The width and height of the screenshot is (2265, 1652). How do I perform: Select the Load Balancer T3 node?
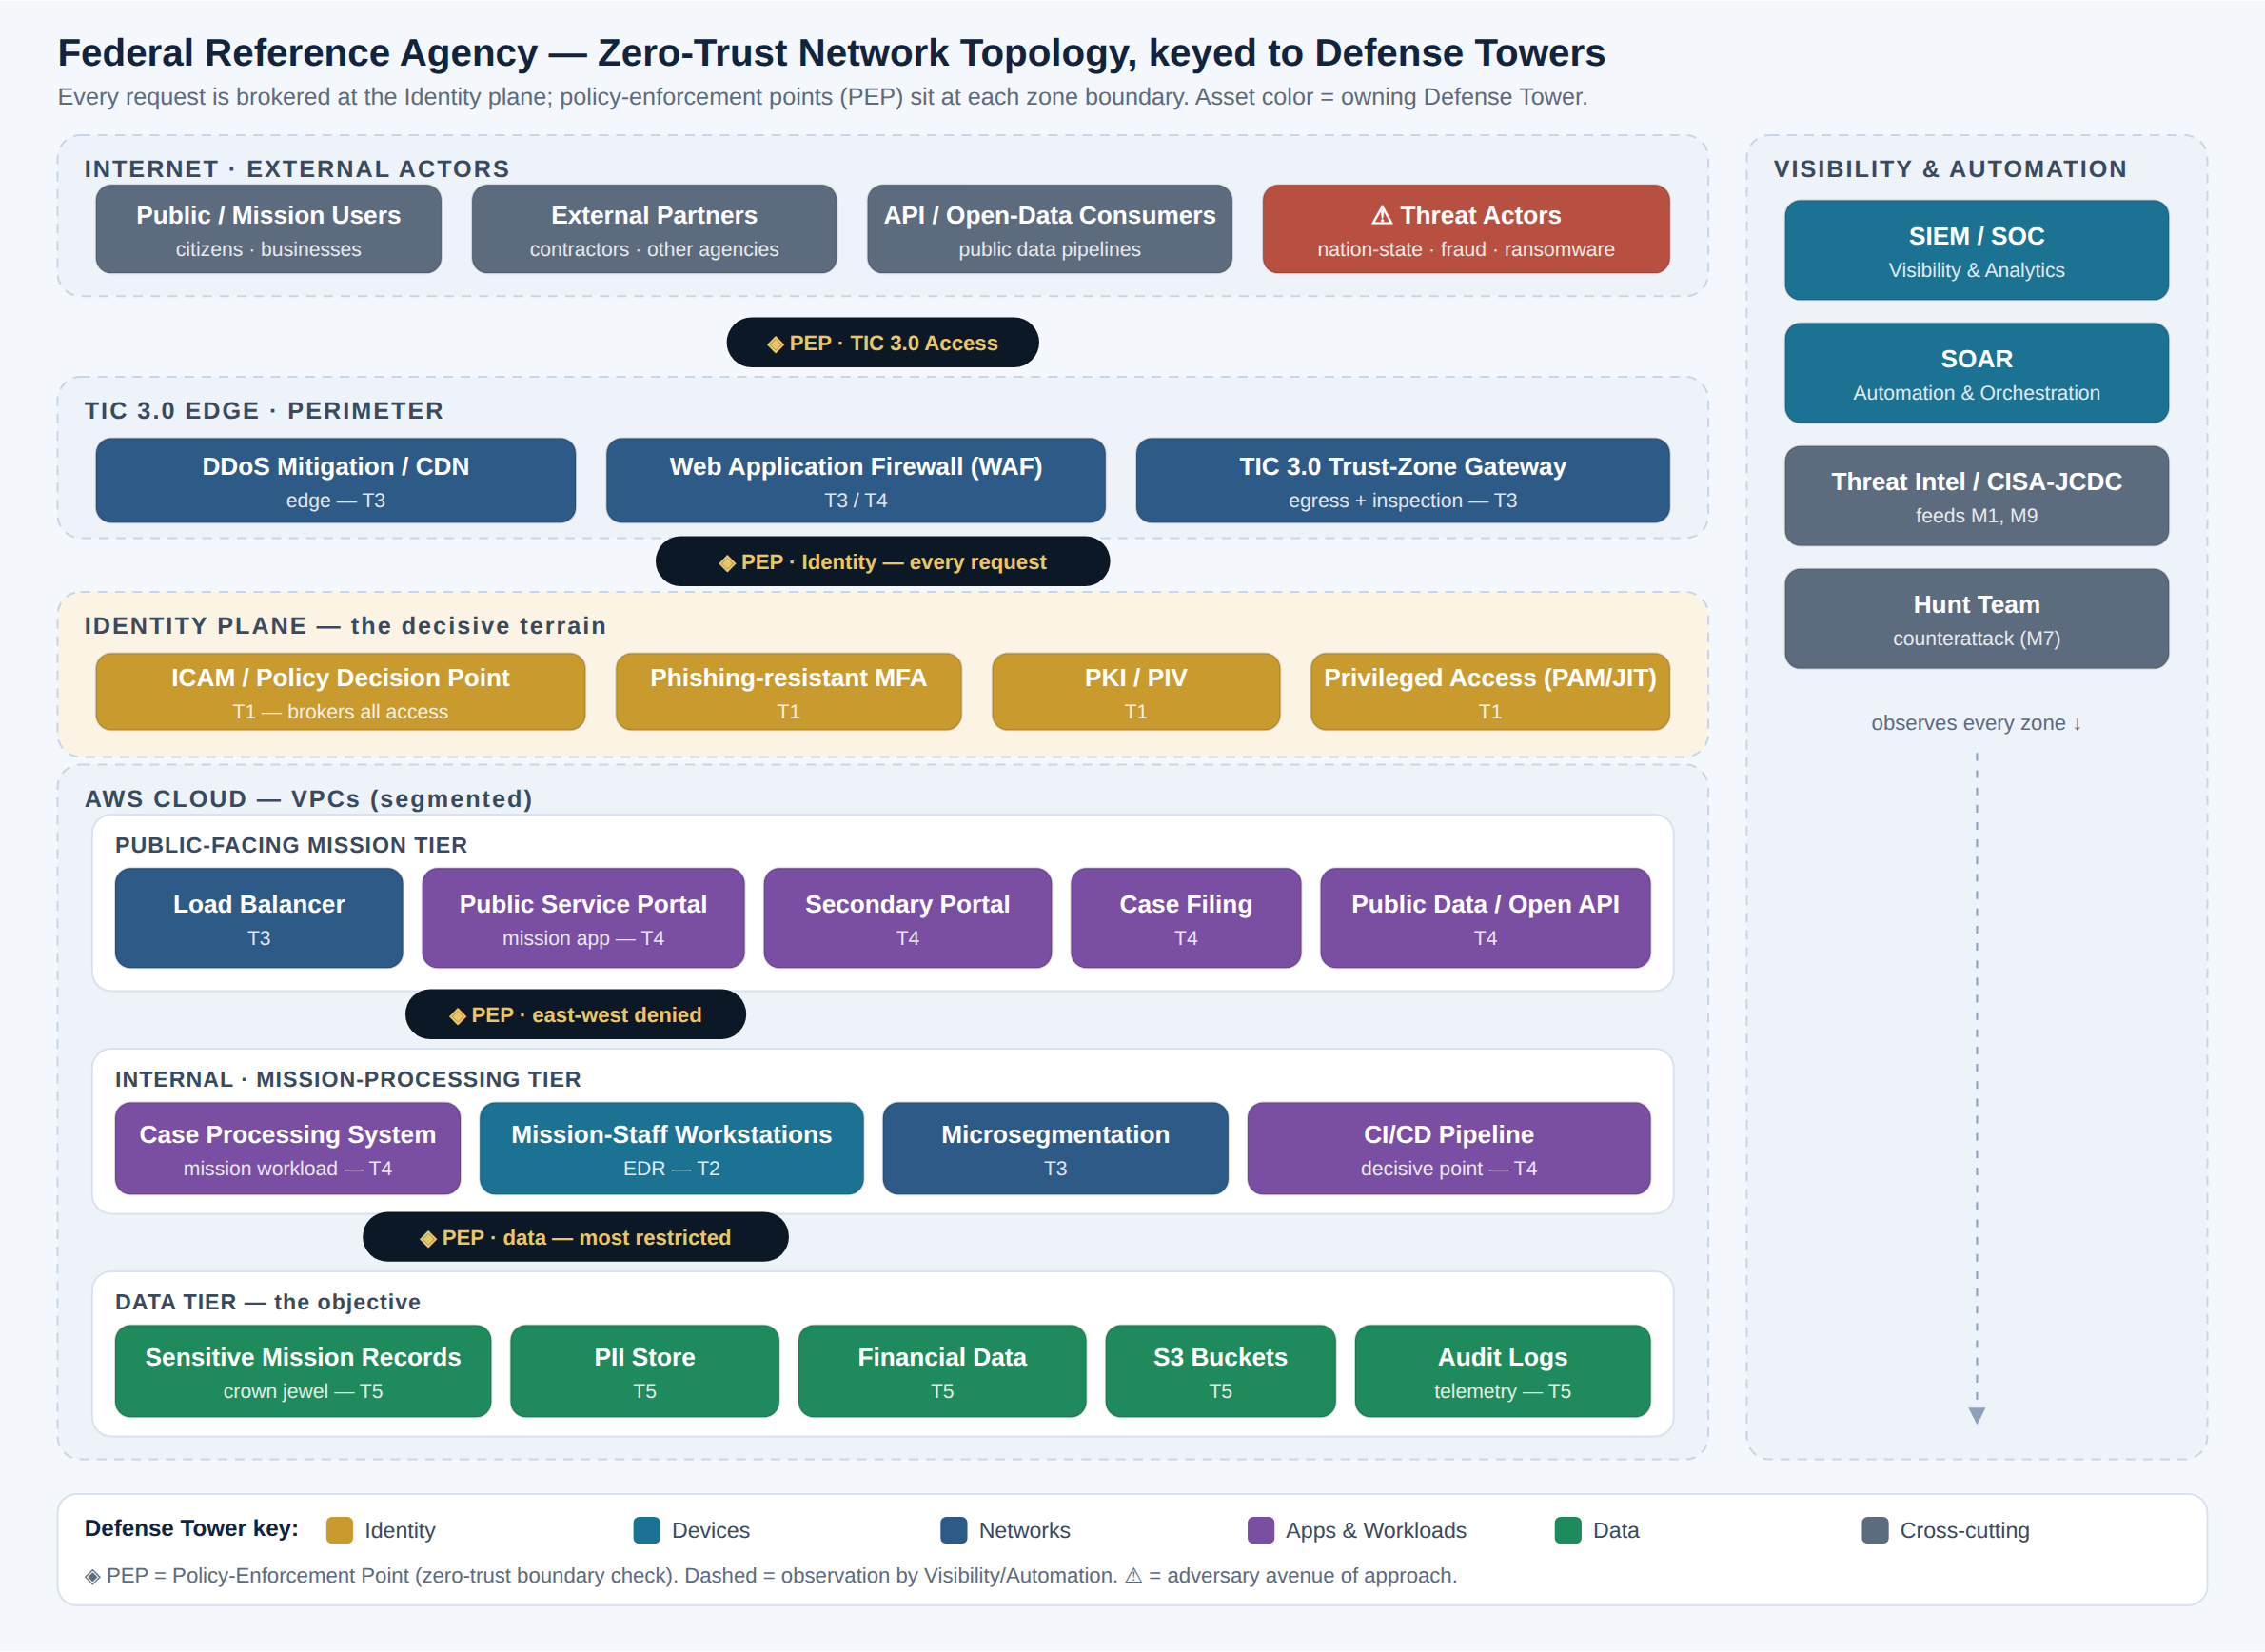pos(259,918)
